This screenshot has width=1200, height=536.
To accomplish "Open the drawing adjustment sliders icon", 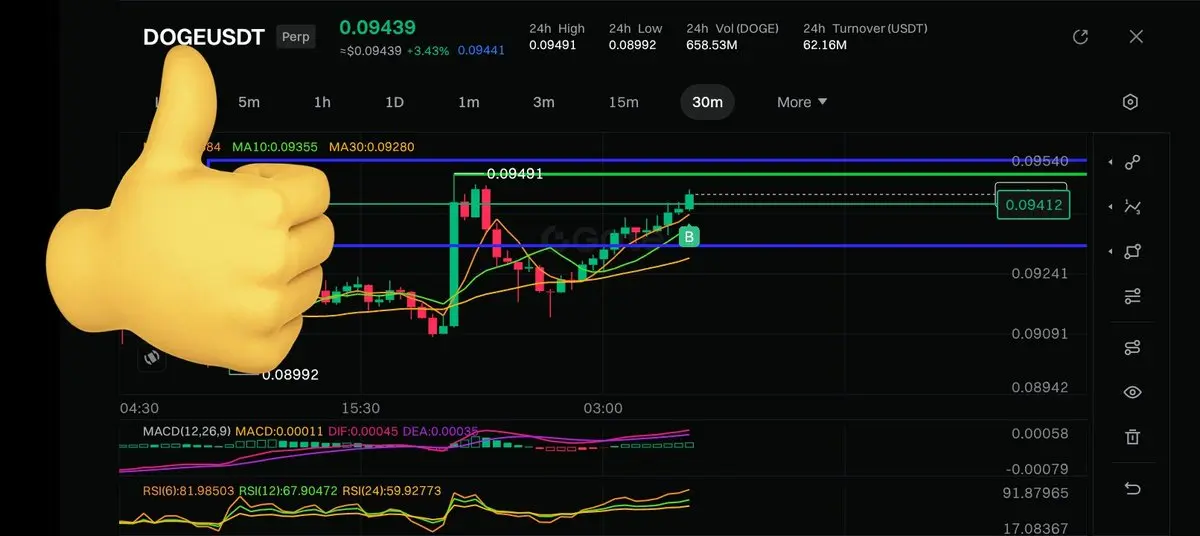I will pos(1132,297).
